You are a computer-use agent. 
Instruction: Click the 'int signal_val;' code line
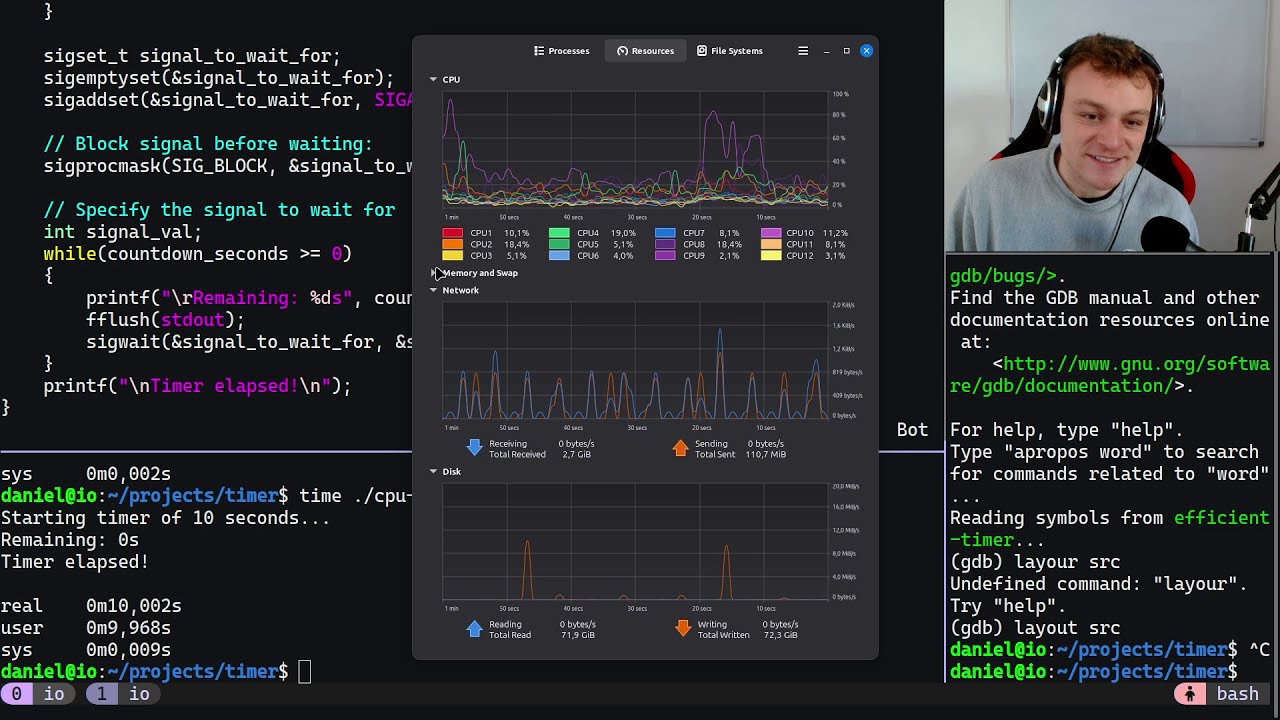[122, 232]
